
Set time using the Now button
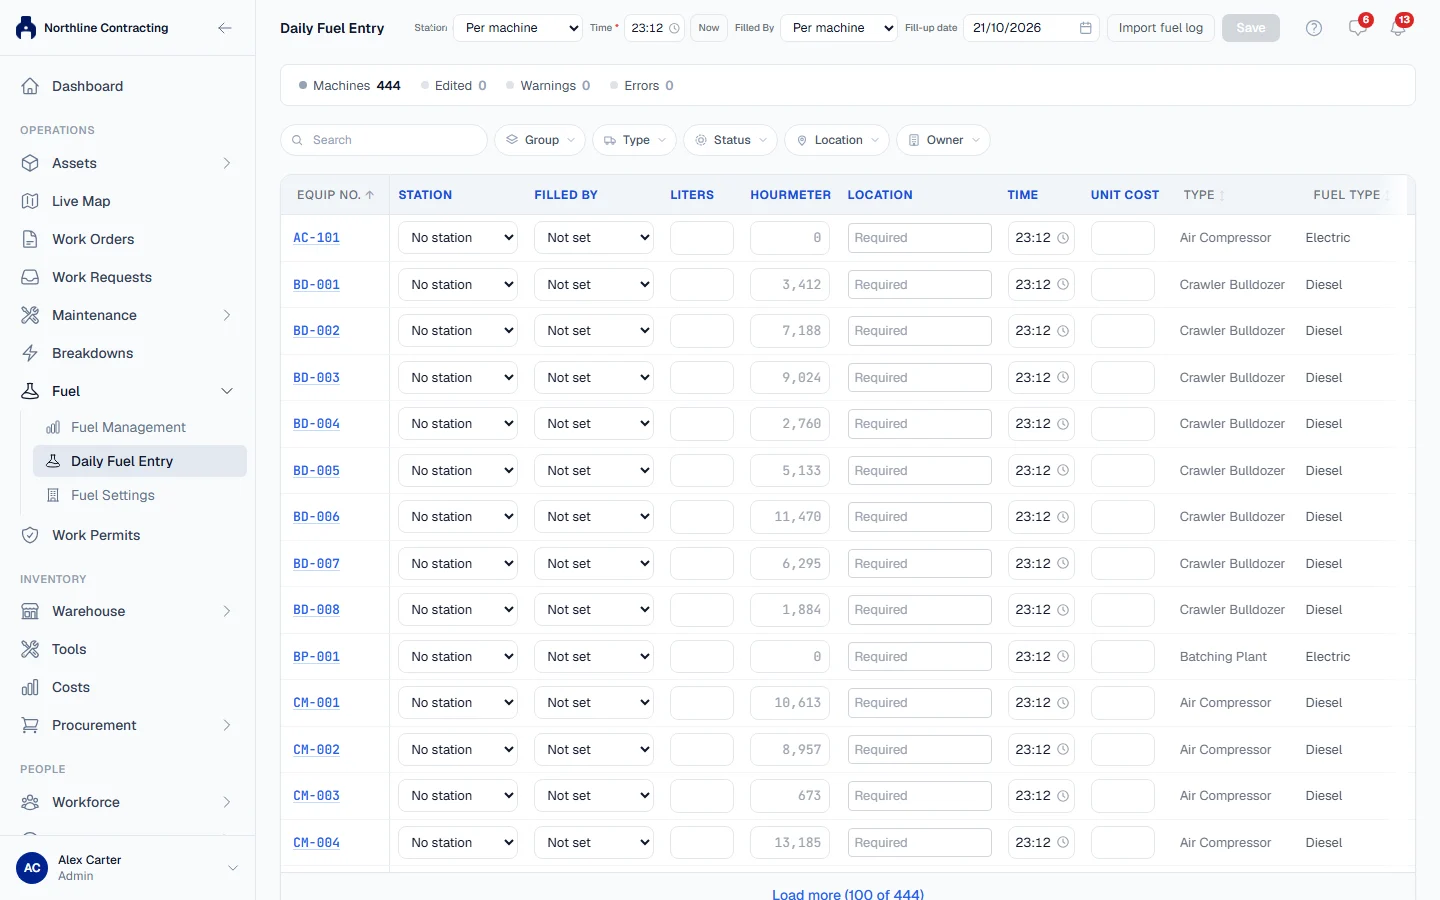[x=709, y=28]
